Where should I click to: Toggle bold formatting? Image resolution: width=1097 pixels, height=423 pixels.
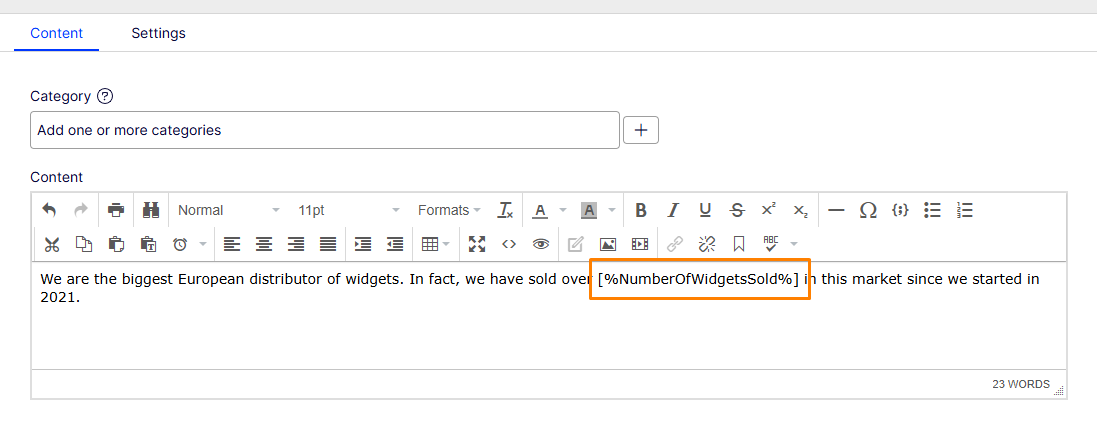pyautogui.click(x=641, y=210)
